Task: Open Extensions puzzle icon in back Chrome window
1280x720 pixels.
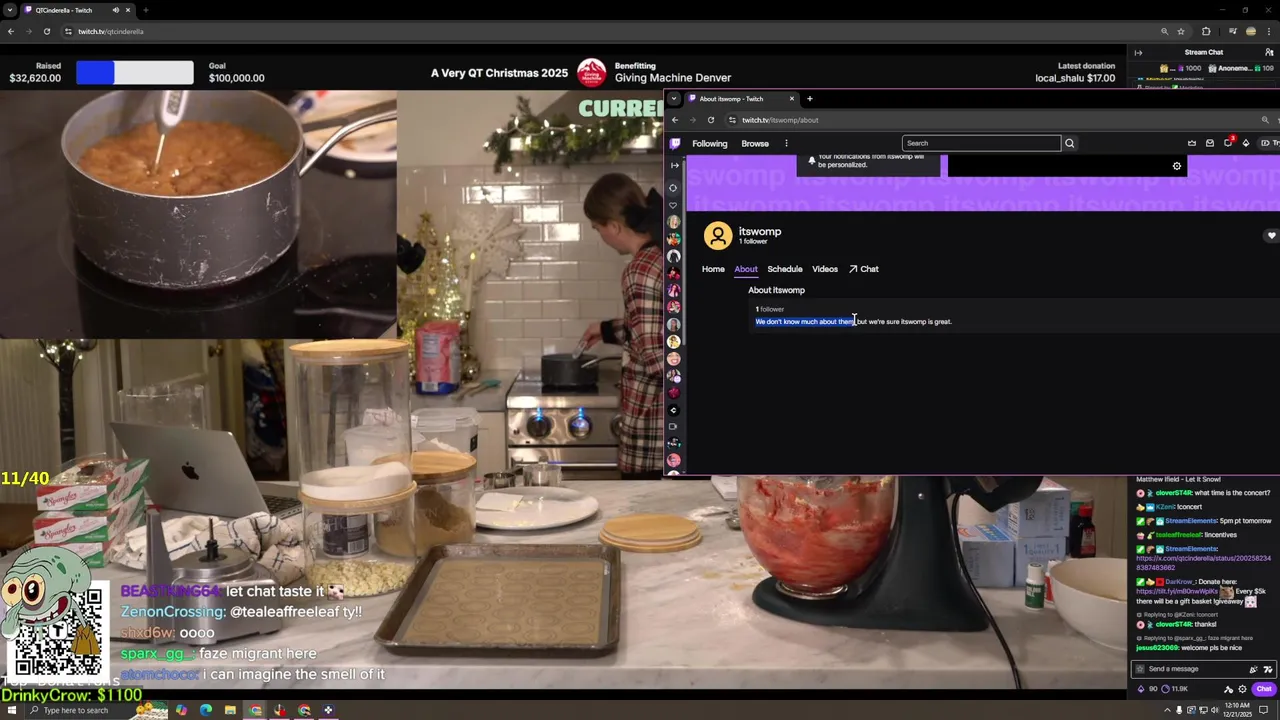Action: coord(1206,31)
